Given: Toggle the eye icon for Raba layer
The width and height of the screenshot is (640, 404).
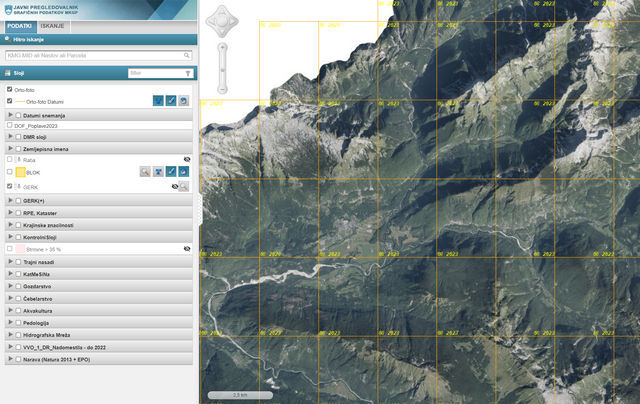Looking at the screenshot, I should [x=187, y=159].
